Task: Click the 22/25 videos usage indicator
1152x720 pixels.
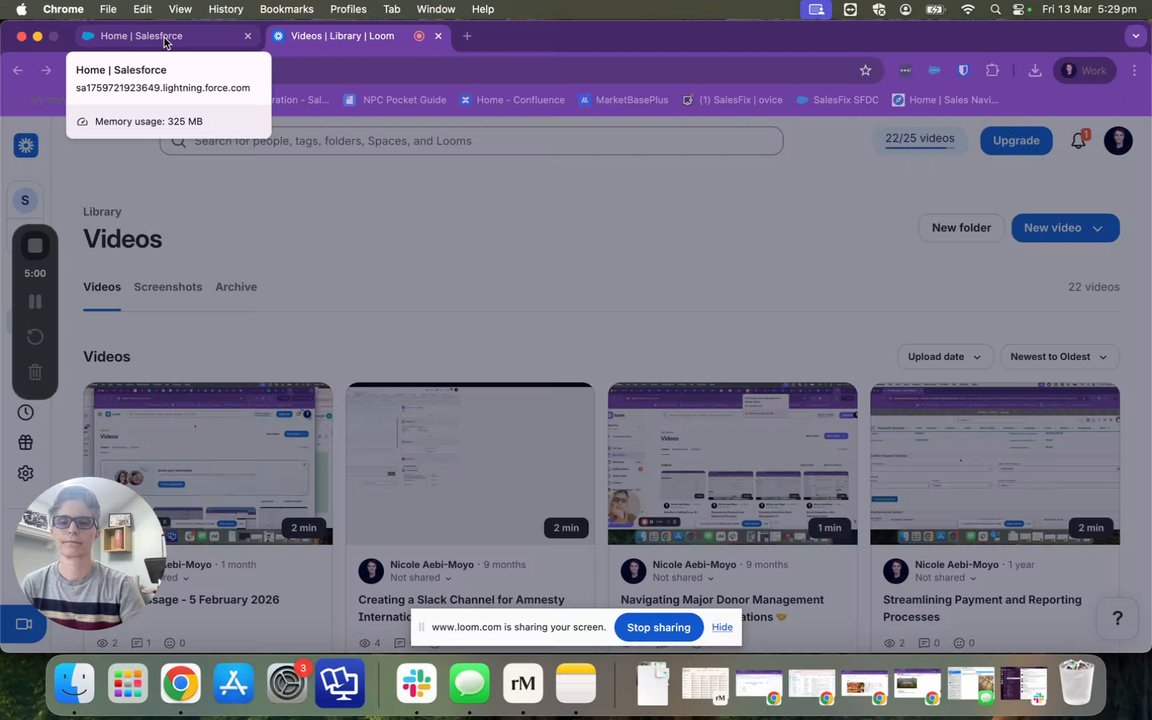Action: coord(920,140)
